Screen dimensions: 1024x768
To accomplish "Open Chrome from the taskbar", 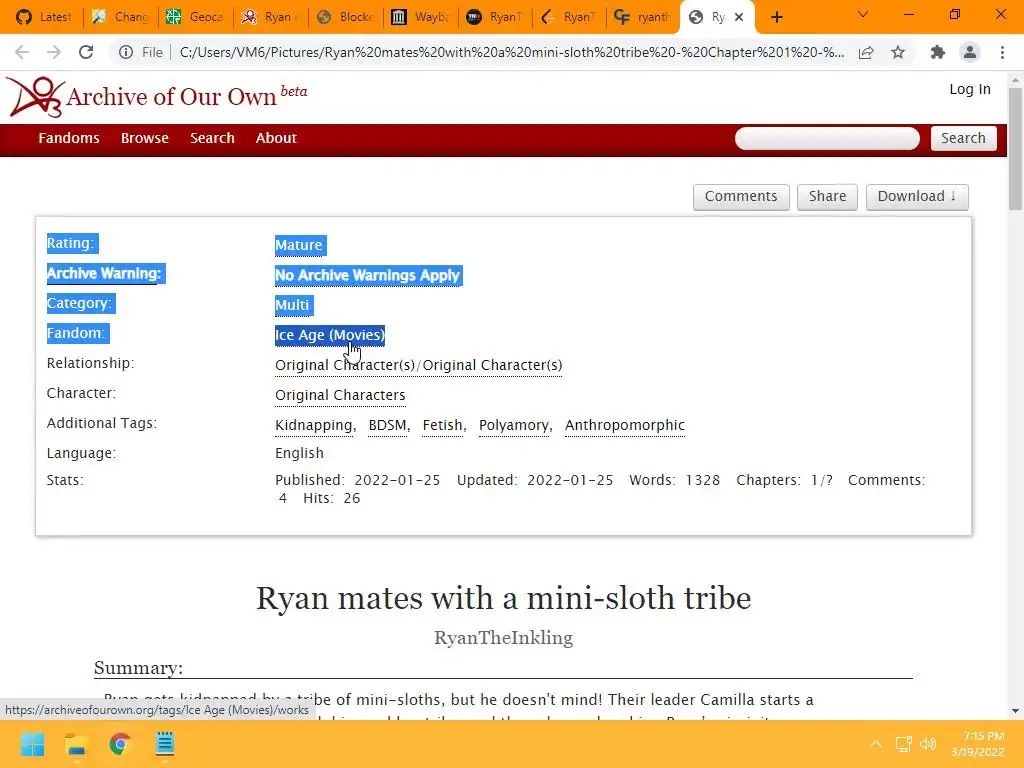I will (x=120, y=744).
